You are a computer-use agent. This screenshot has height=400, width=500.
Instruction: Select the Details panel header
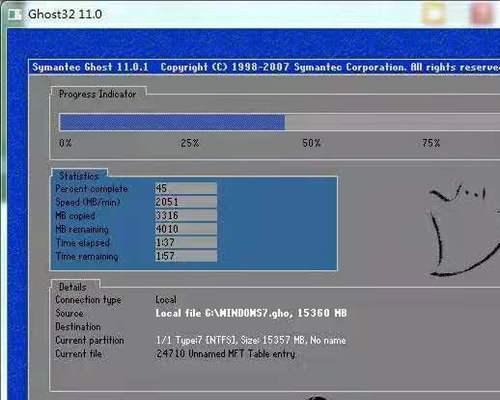tap(73, 287)
